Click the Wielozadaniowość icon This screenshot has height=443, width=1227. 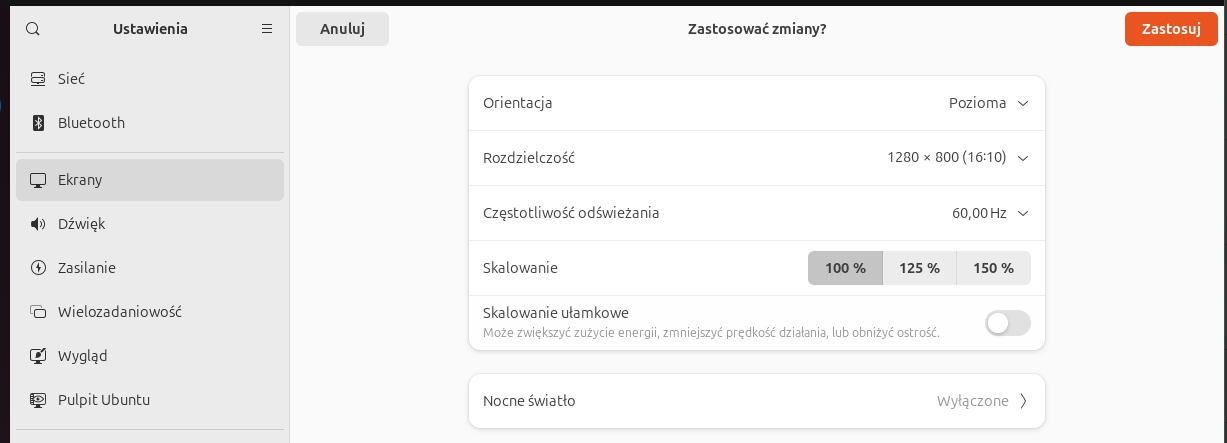[39, 311]
